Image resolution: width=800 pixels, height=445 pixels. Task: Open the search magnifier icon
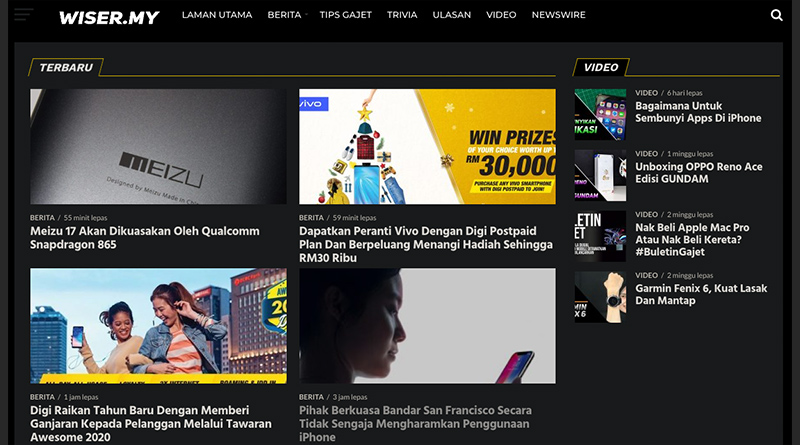(x=777, y=15)
